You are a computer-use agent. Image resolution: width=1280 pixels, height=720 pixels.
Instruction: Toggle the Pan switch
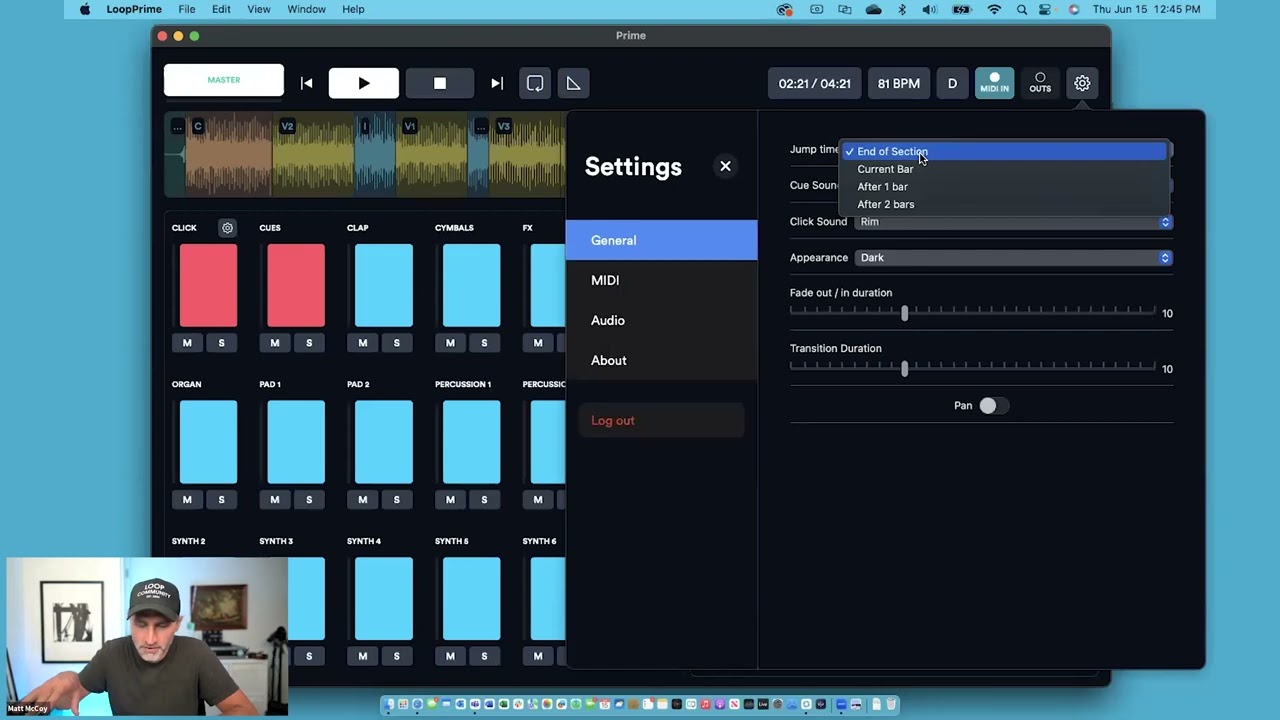point(993,405)
